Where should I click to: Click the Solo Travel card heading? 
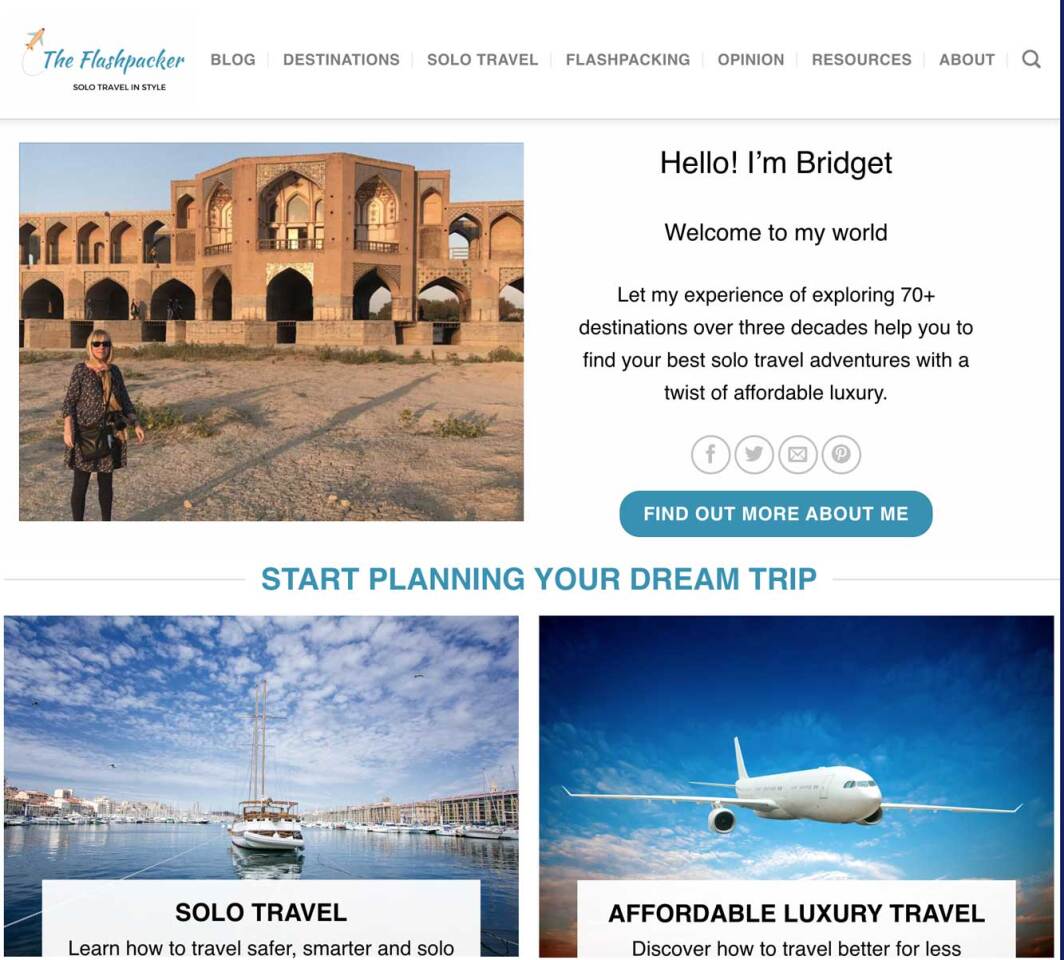pos(261,913)
